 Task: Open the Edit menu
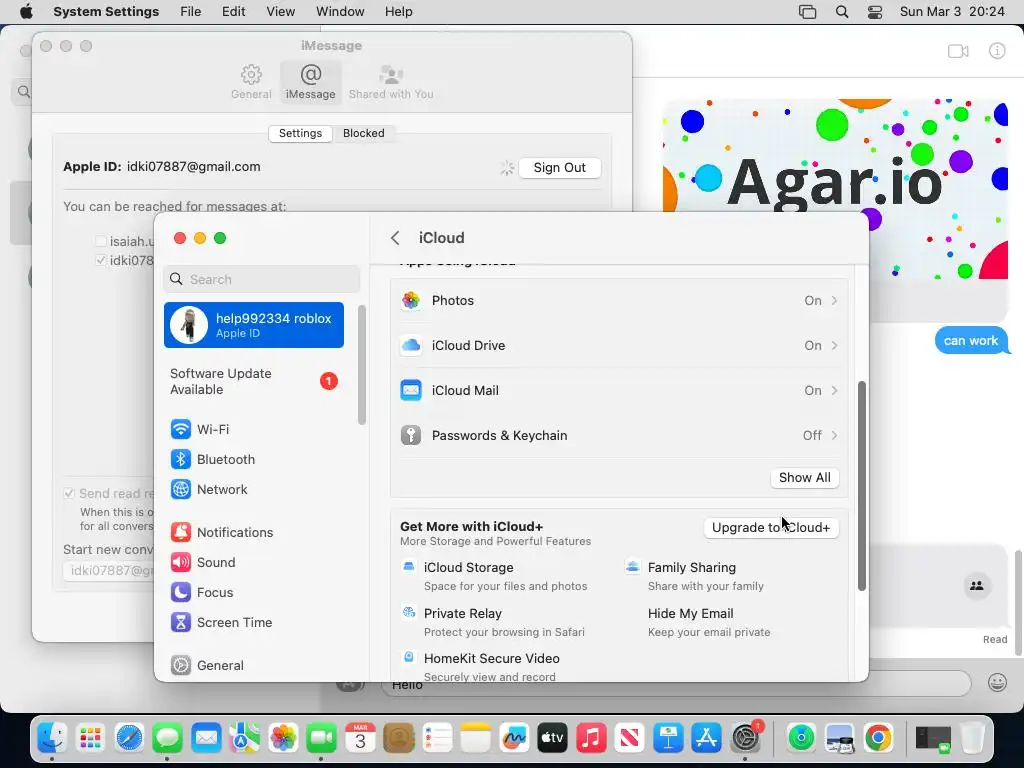coord(233,12)
